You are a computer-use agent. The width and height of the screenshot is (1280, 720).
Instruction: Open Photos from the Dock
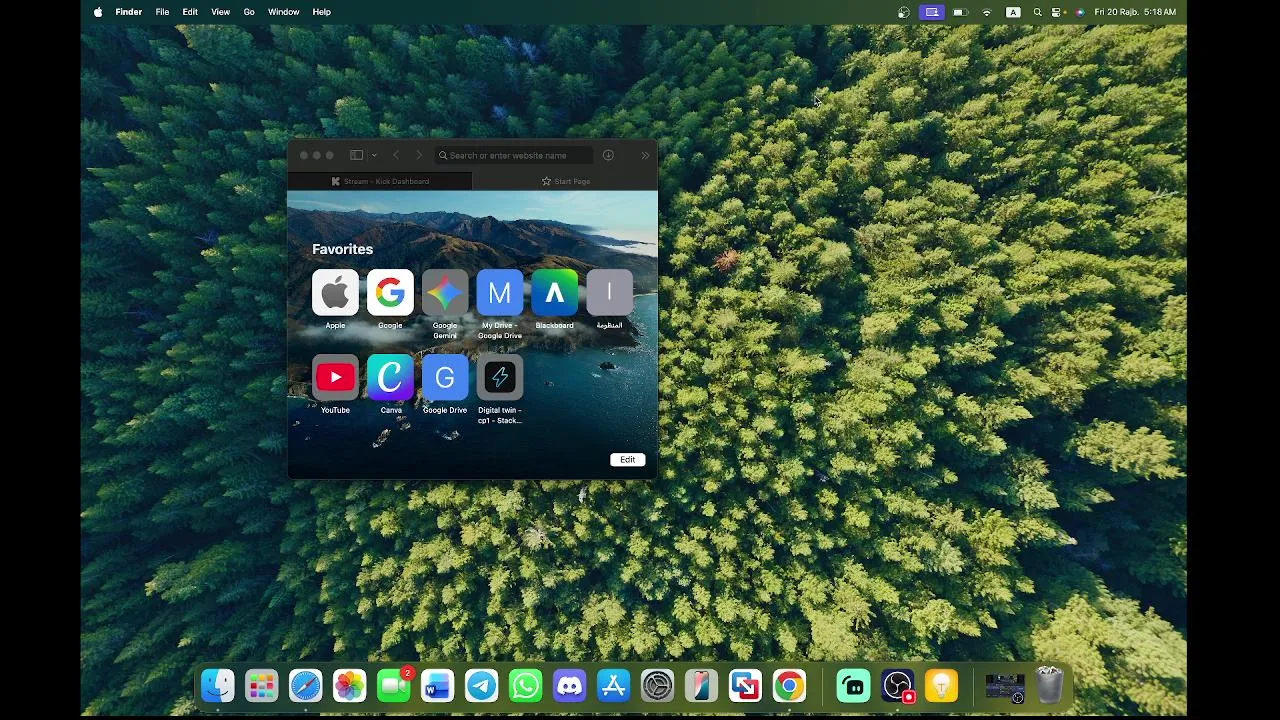pos(350,686)
